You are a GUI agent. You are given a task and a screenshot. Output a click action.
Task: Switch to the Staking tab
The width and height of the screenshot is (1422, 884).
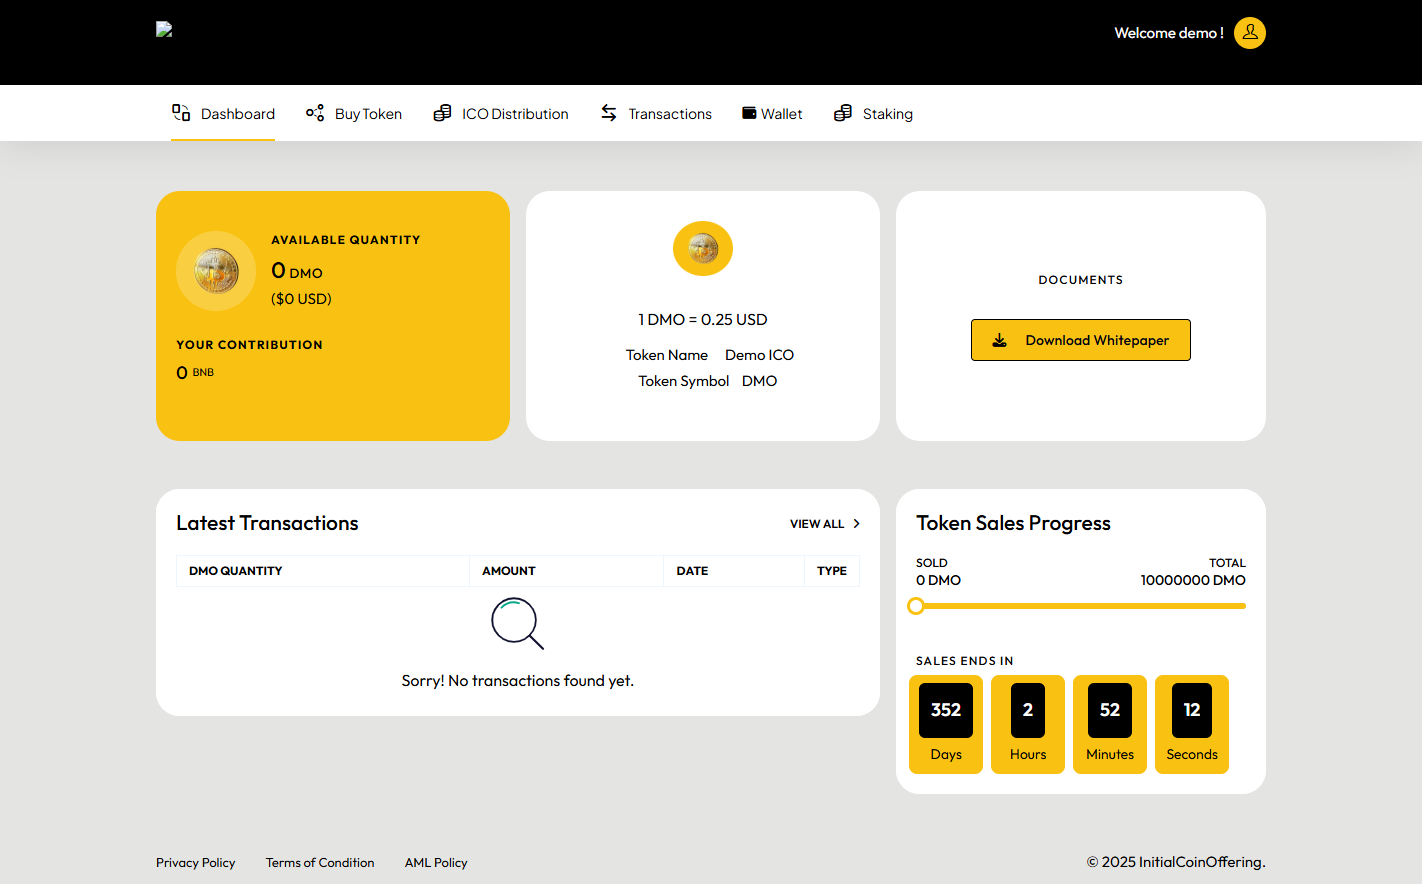(x=887, y=114)
